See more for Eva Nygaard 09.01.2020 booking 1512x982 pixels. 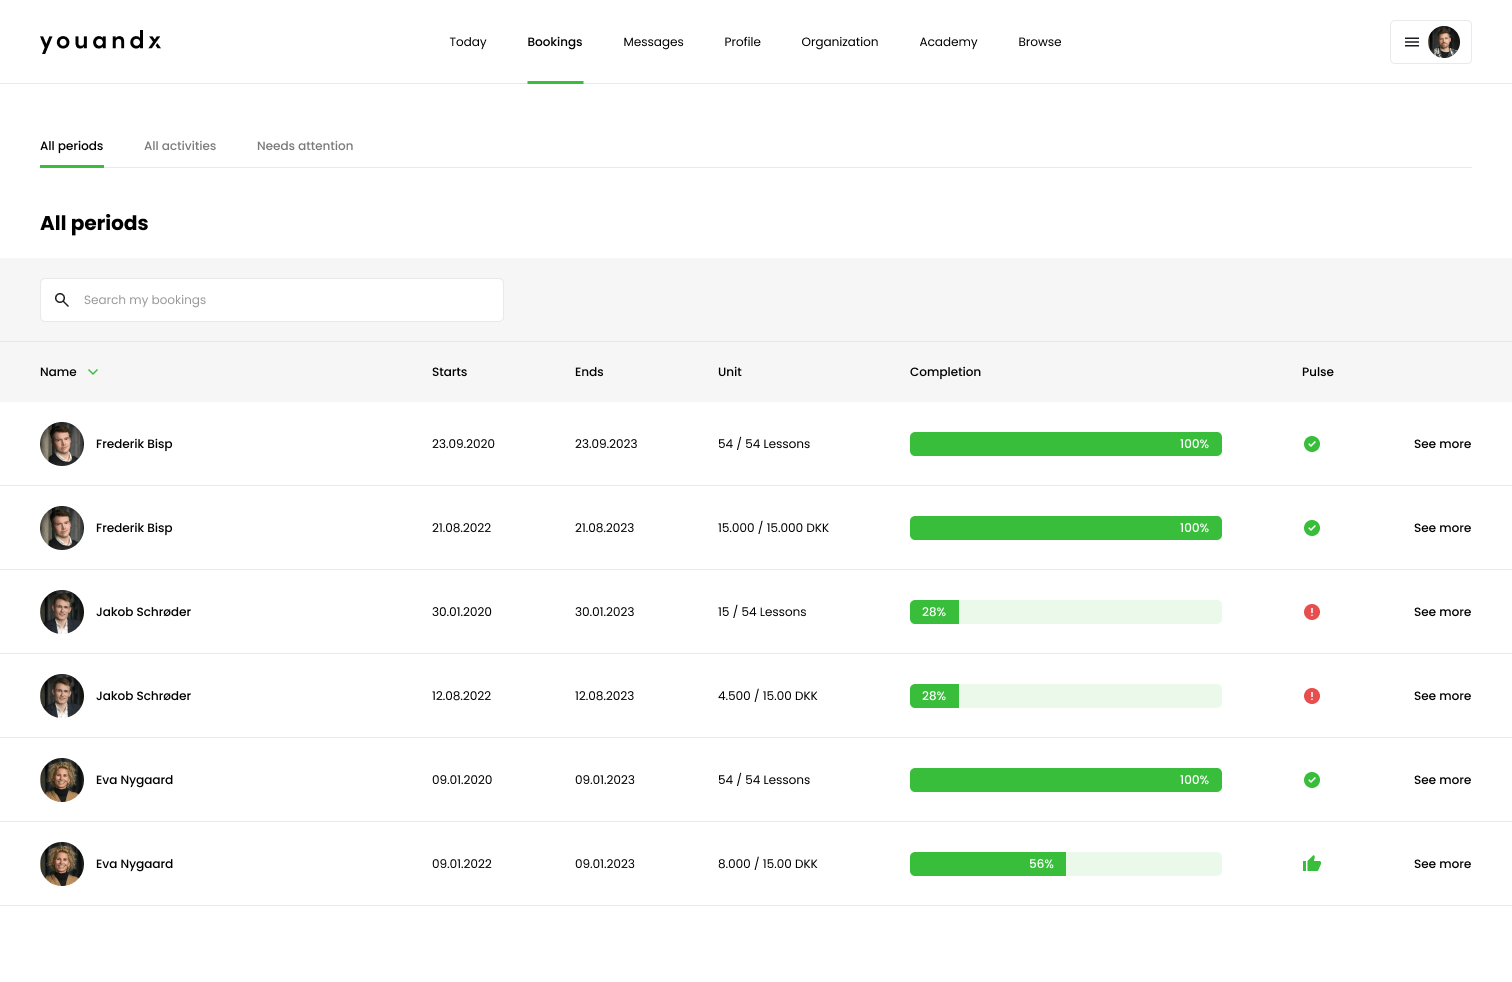pos(1442,780)
